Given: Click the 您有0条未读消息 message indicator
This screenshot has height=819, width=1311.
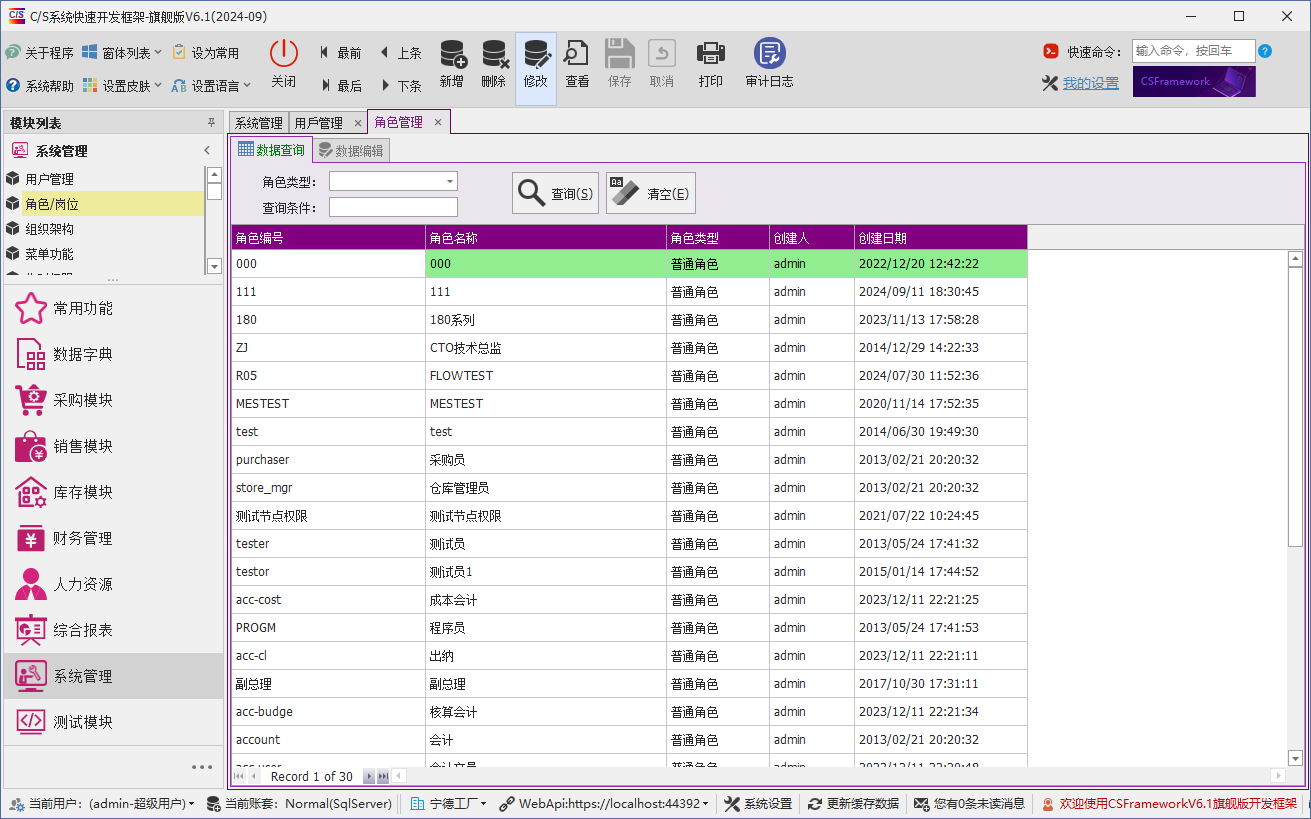Looking at the screenshot, I should 970,804.
